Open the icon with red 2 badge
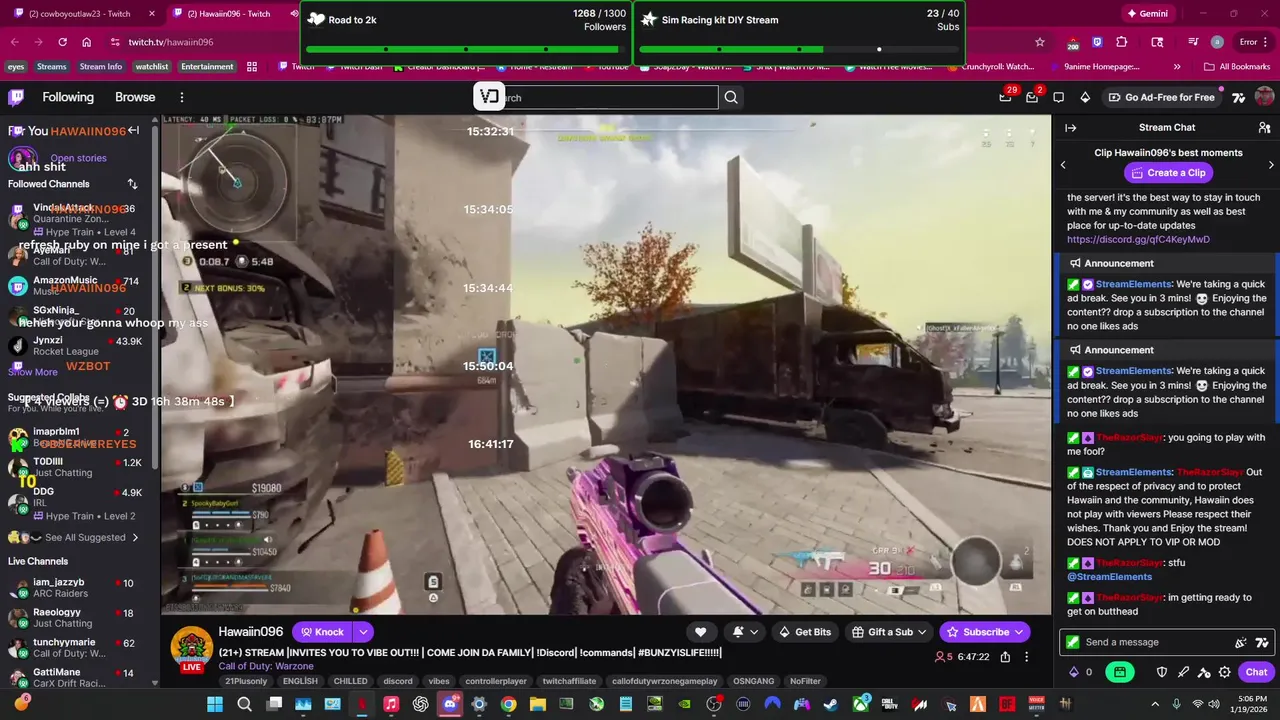 tap(1032, 97)
